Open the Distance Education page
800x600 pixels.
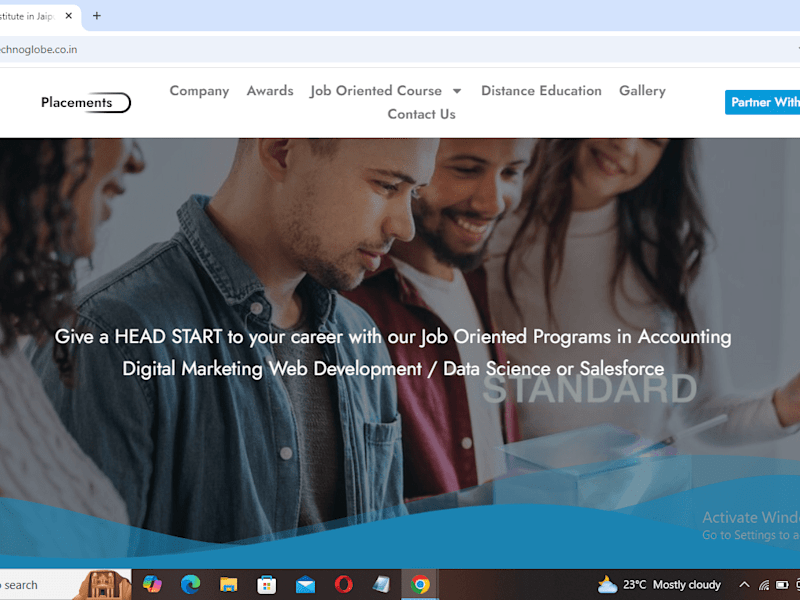tap(541, 91)
